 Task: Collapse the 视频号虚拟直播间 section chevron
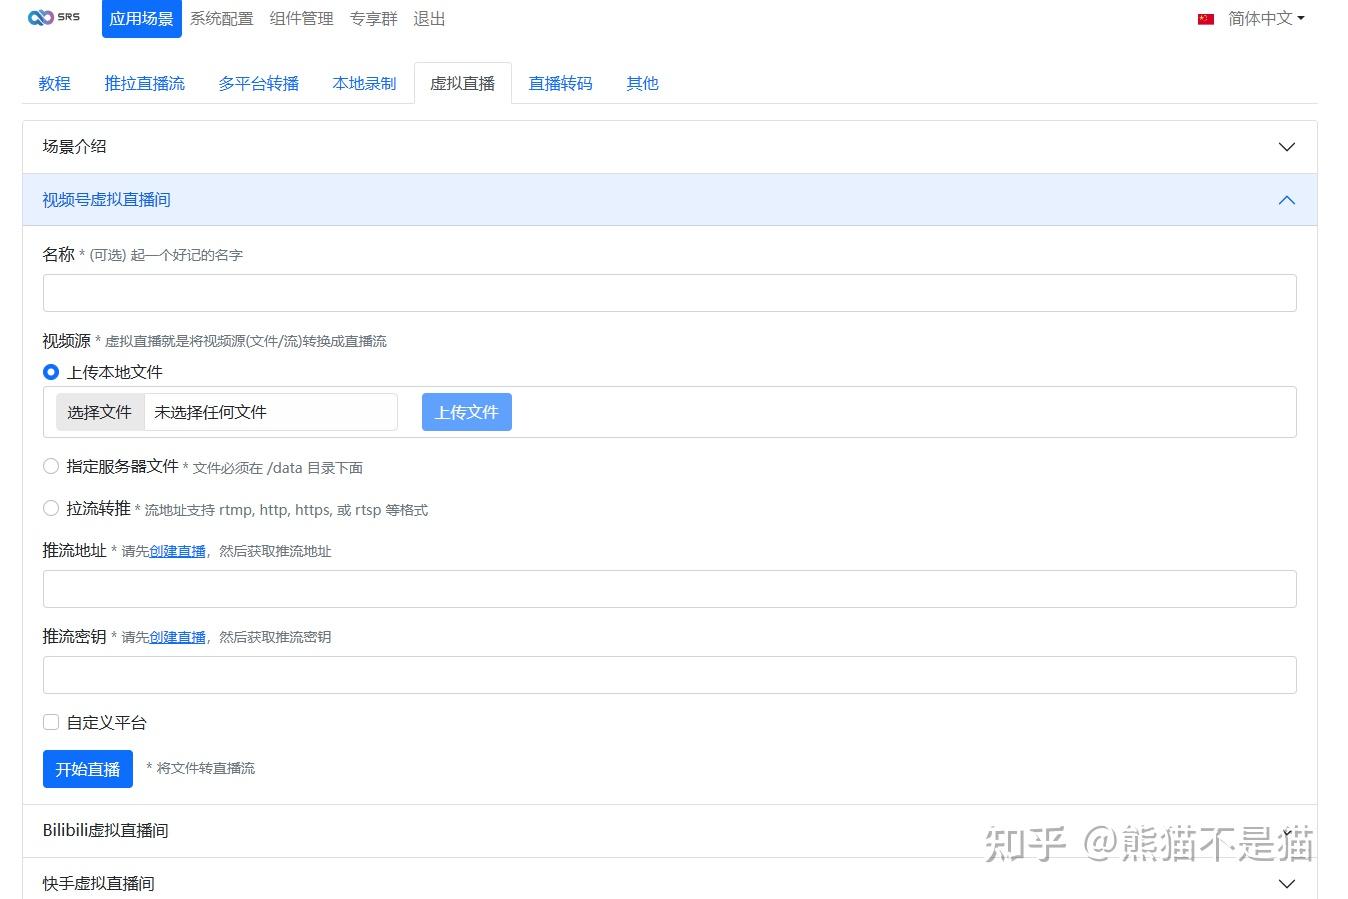(x=1287, y=200)
